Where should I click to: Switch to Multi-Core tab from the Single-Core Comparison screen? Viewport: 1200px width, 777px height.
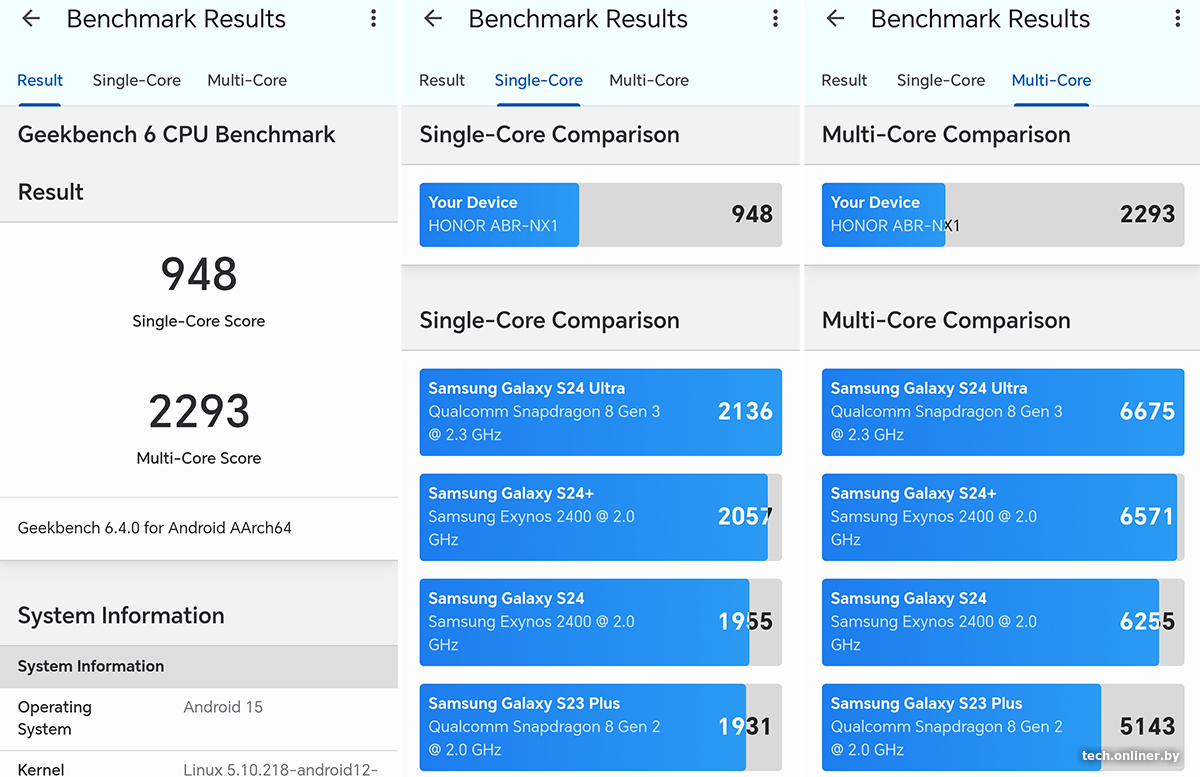pos(649,80)
